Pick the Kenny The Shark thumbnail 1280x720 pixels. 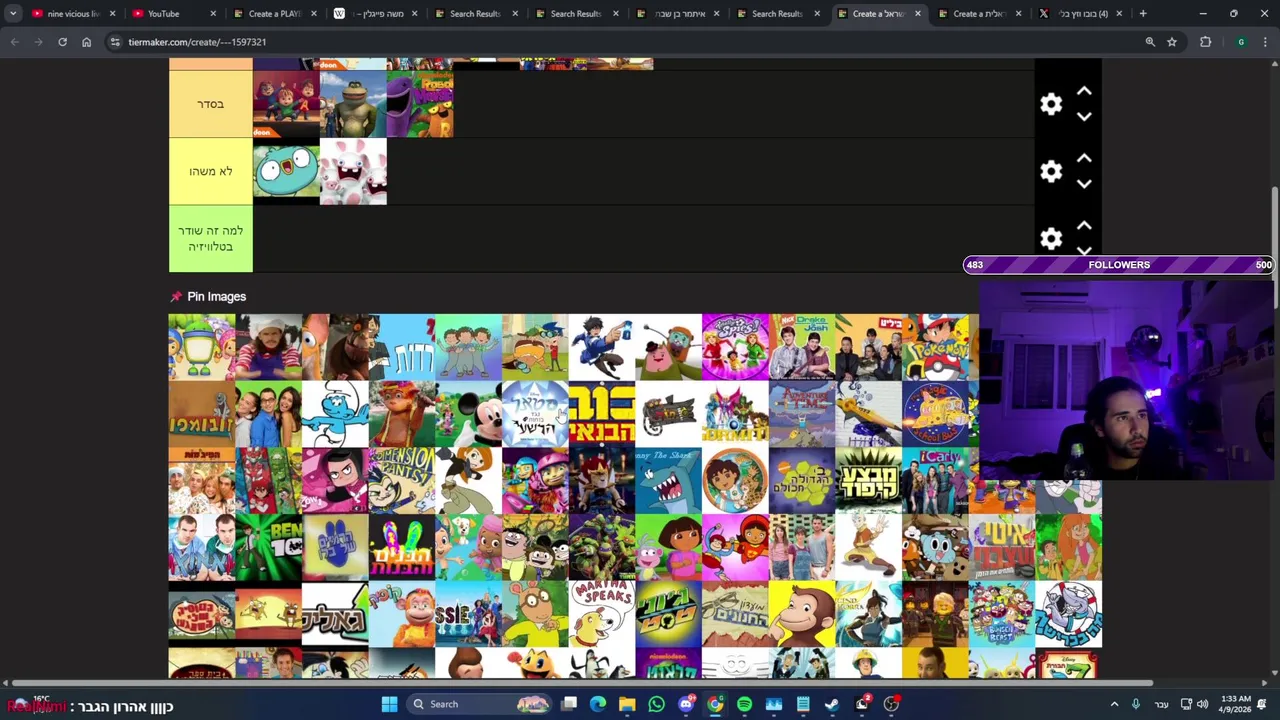(x=668, y=480)
